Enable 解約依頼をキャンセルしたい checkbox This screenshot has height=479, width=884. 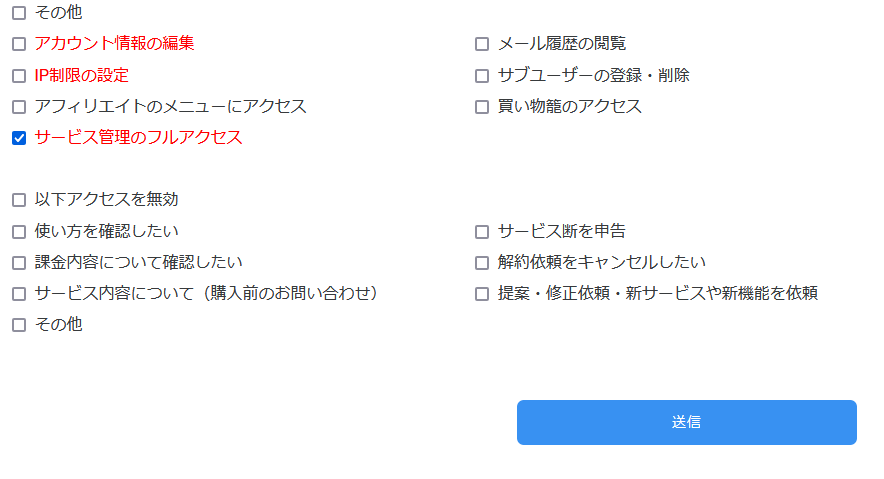(482, 263)
